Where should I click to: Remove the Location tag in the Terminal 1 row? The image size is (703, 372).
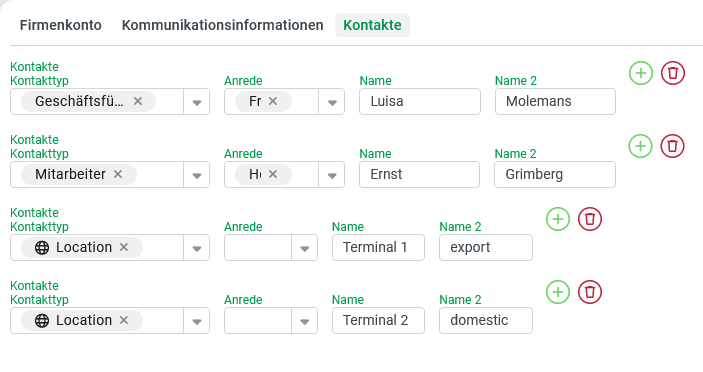point(124,247)
